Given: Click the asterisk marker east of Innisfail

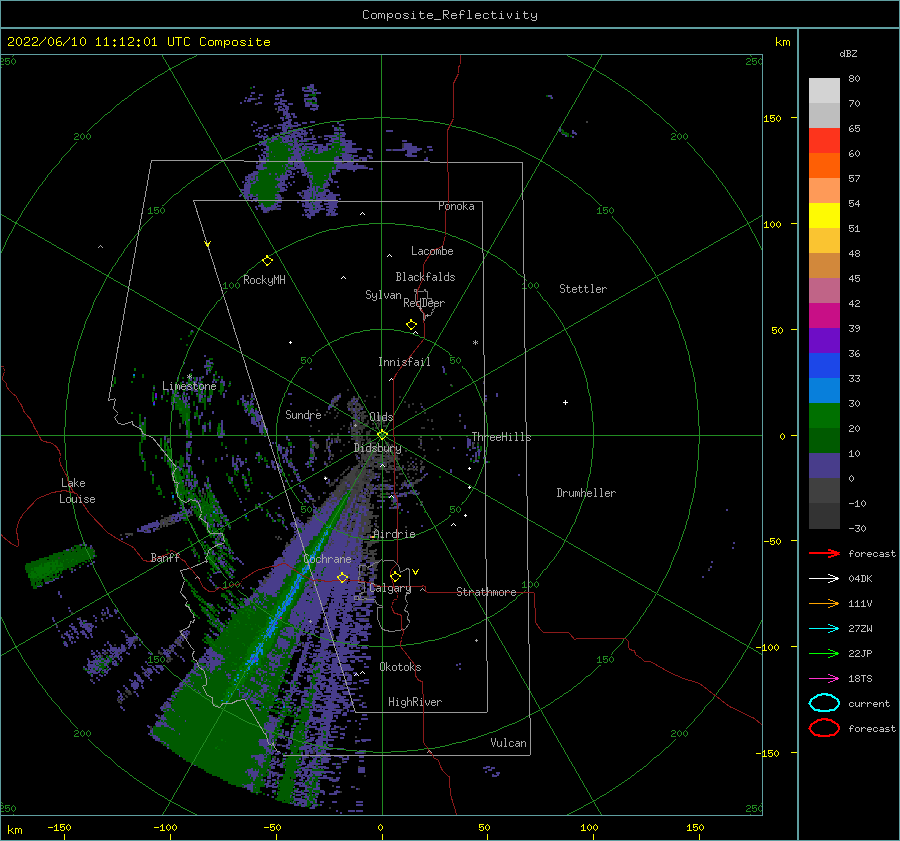Looking at the screenshot, I should pyautogui.click(x=475, y=343).
